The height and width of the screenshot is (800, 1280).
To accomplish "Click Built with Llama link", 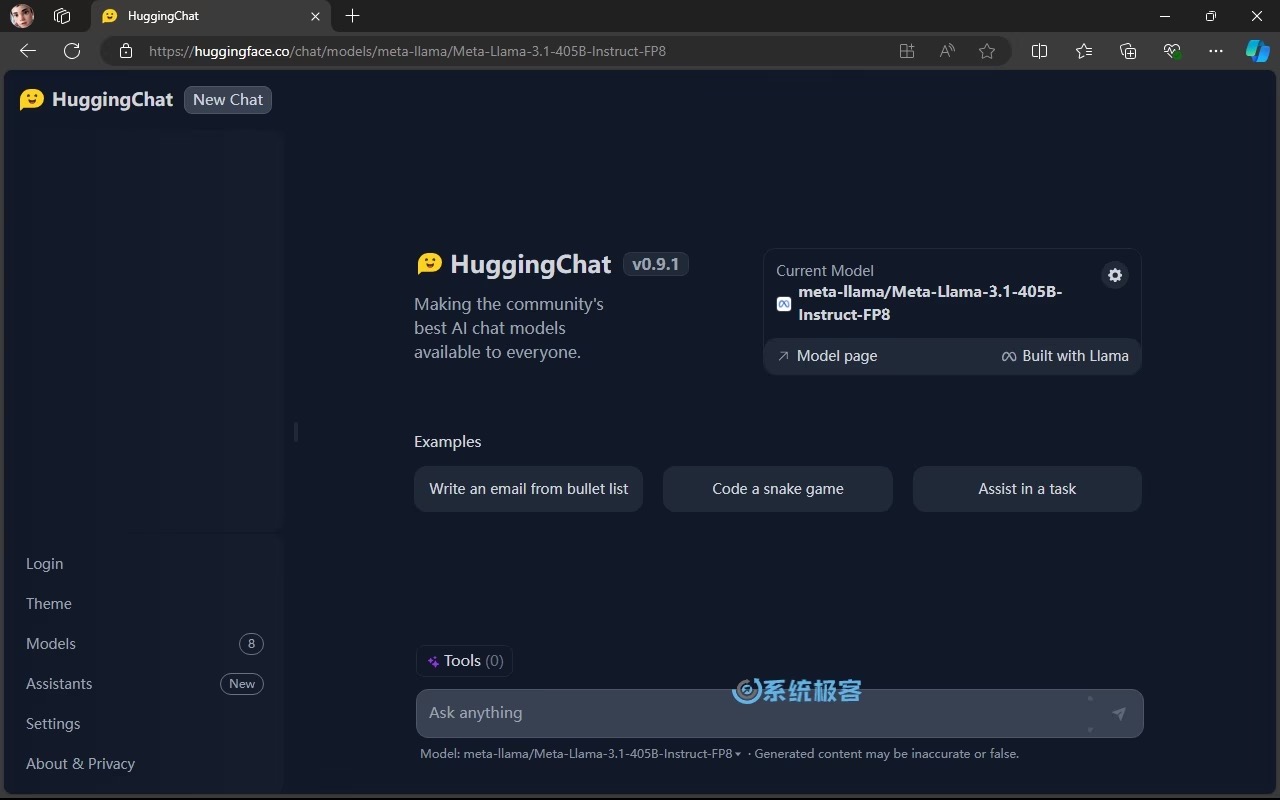I will (x=1065, y=356).
